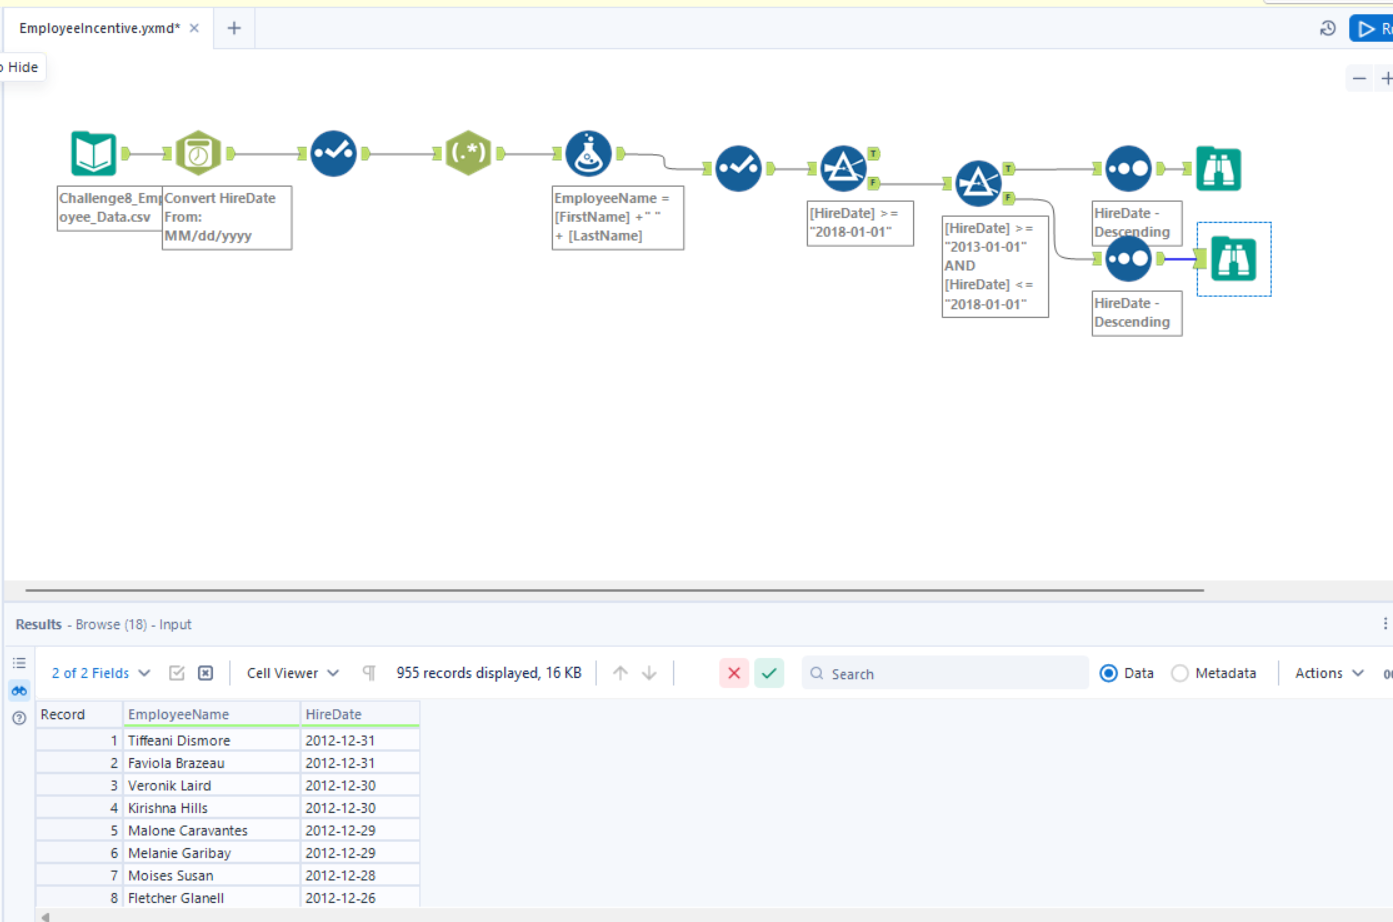
Task: Click the Run button
Action: pos(1371,28)
